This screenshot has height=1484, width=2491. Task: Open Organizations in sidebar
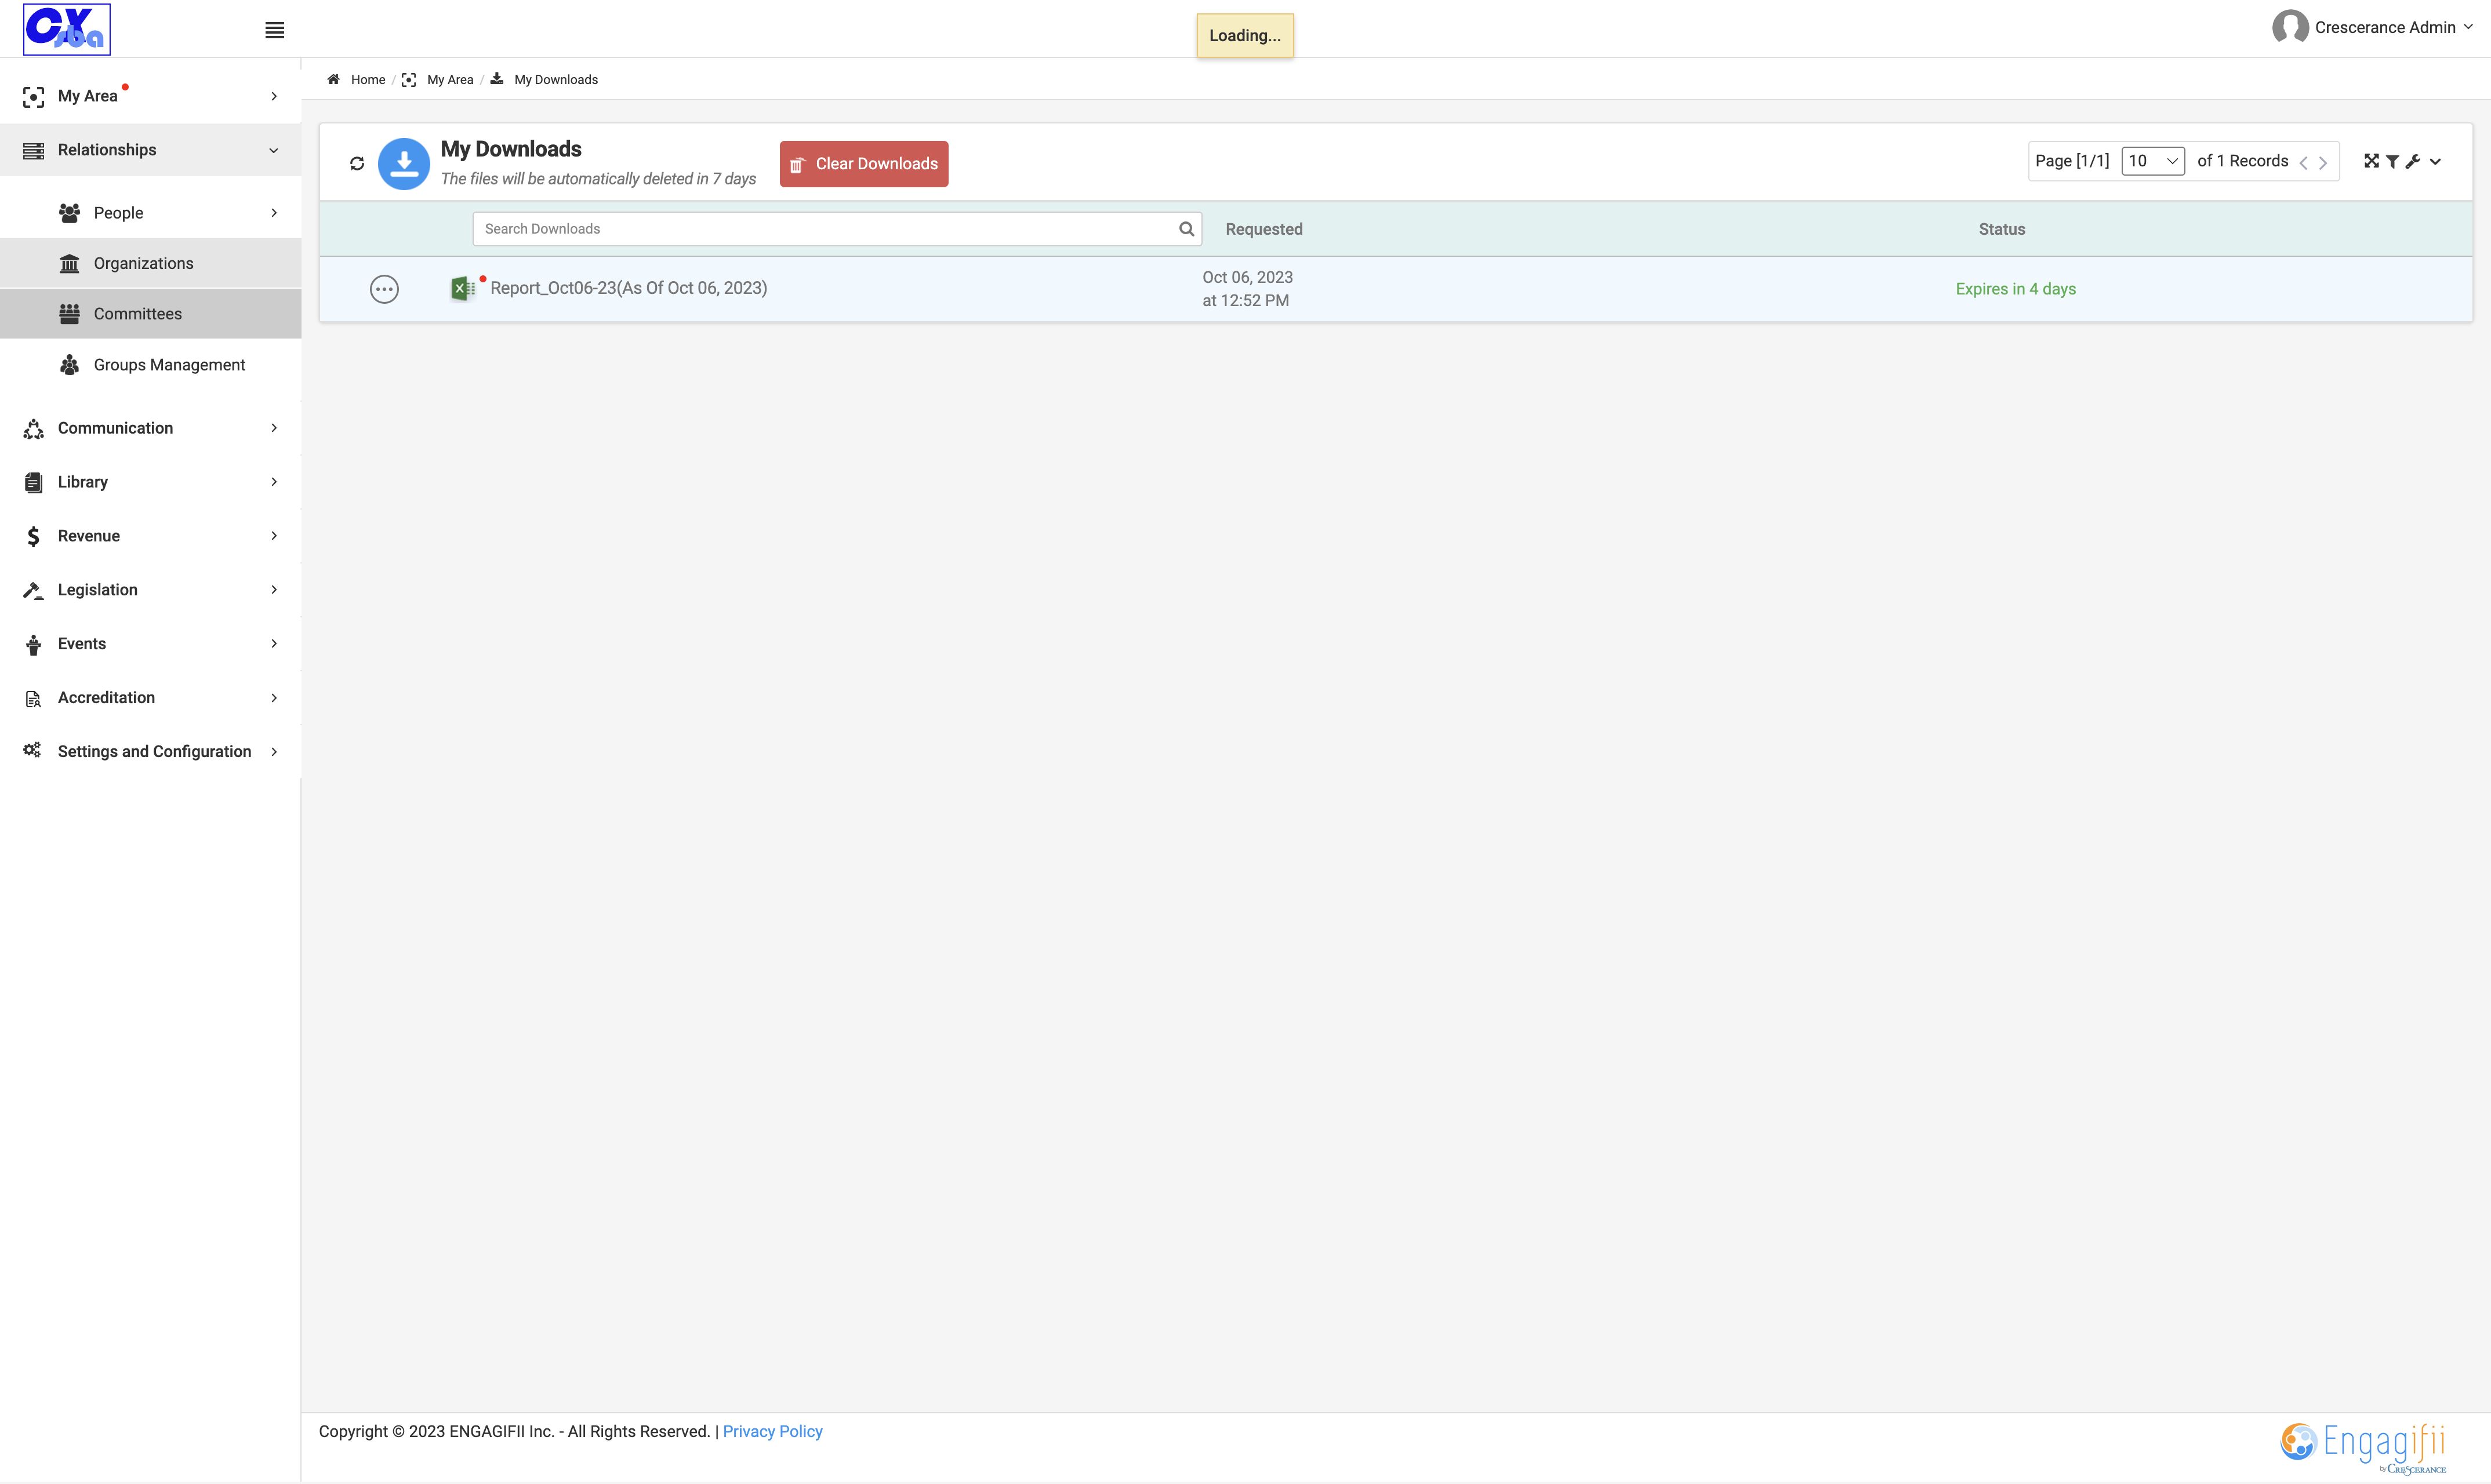click(150, 263)
